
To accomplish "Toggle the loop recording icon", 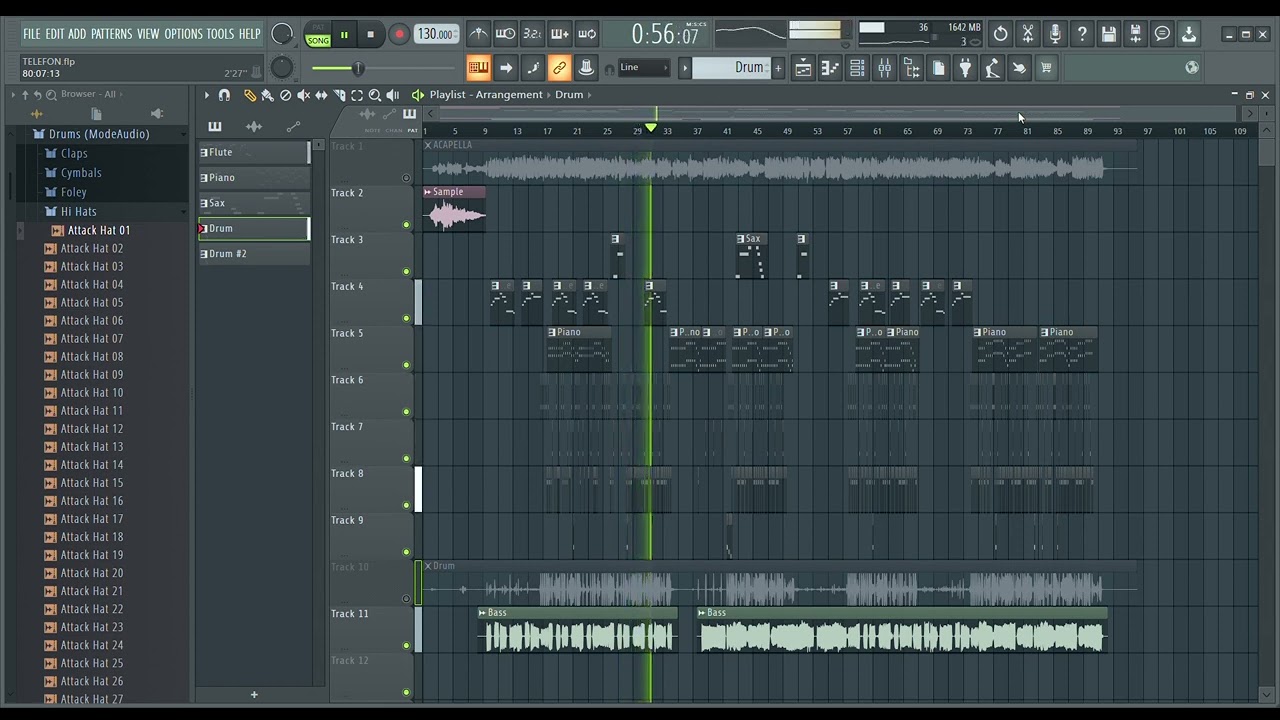I will tap(587, 34).
